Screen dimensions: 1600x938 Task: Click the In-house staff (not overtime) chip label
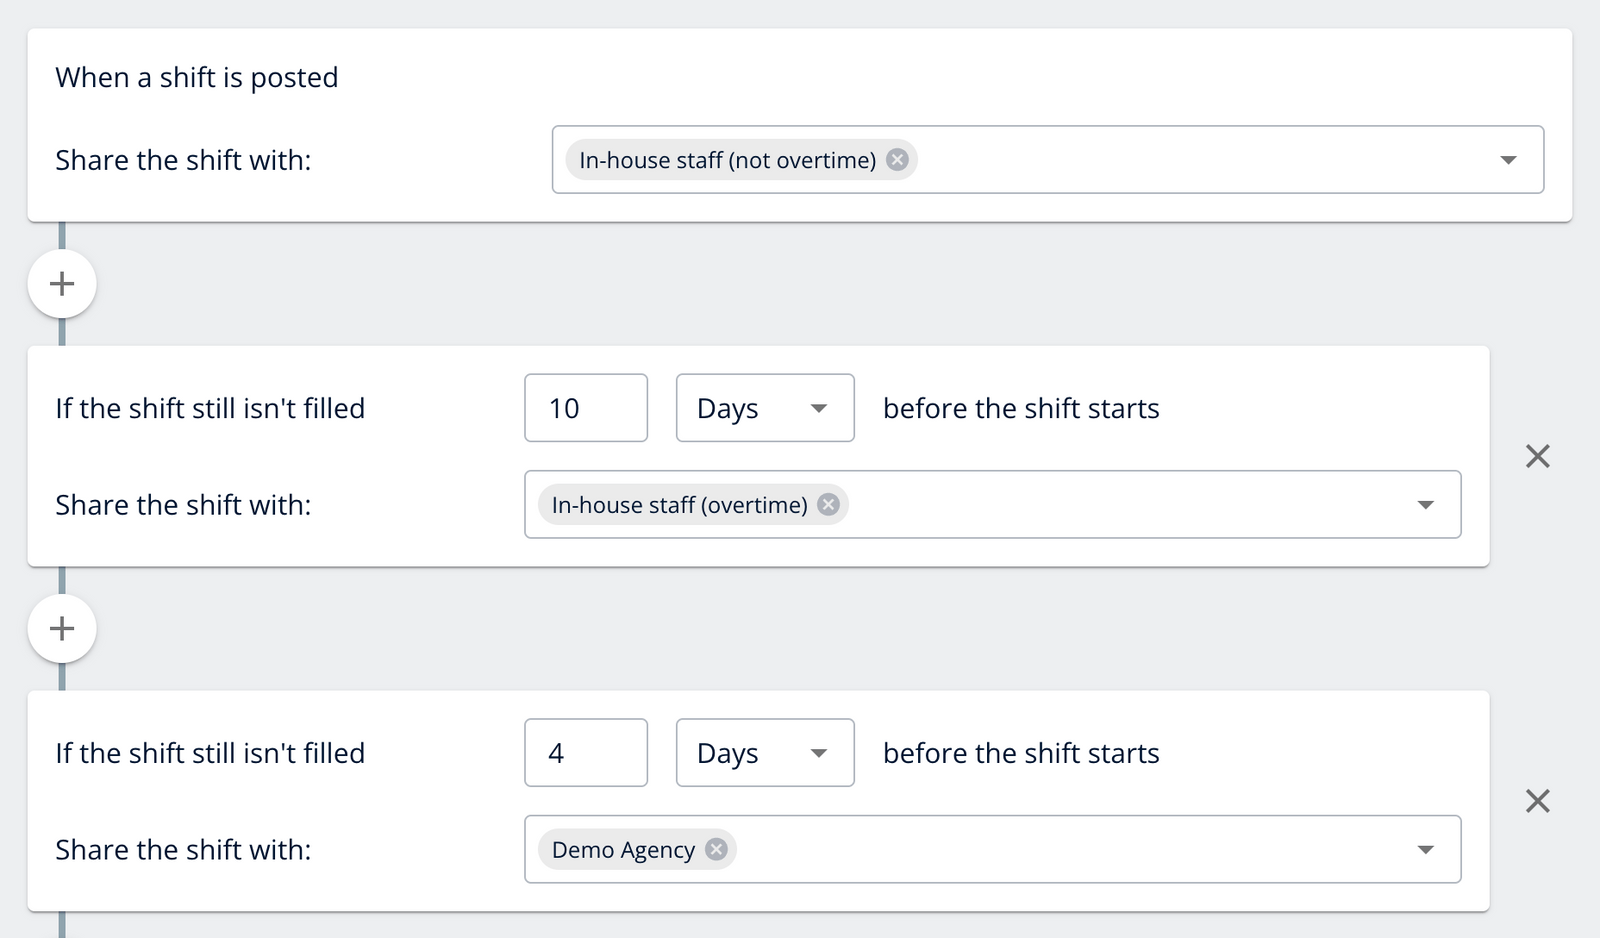(727, 160)
